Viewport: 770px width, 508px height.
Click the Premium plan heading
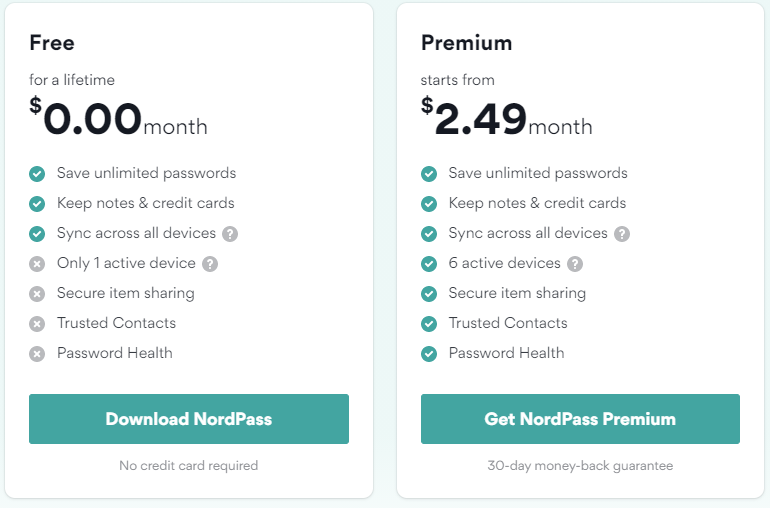(466, 43)
